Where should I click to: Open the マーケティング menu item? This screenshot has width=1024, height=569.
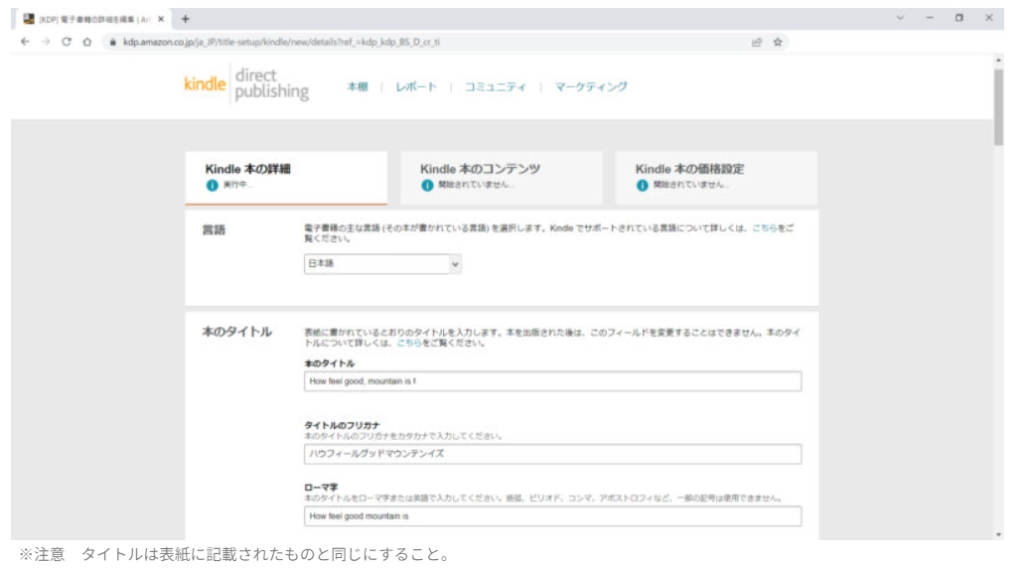[591, 87]
